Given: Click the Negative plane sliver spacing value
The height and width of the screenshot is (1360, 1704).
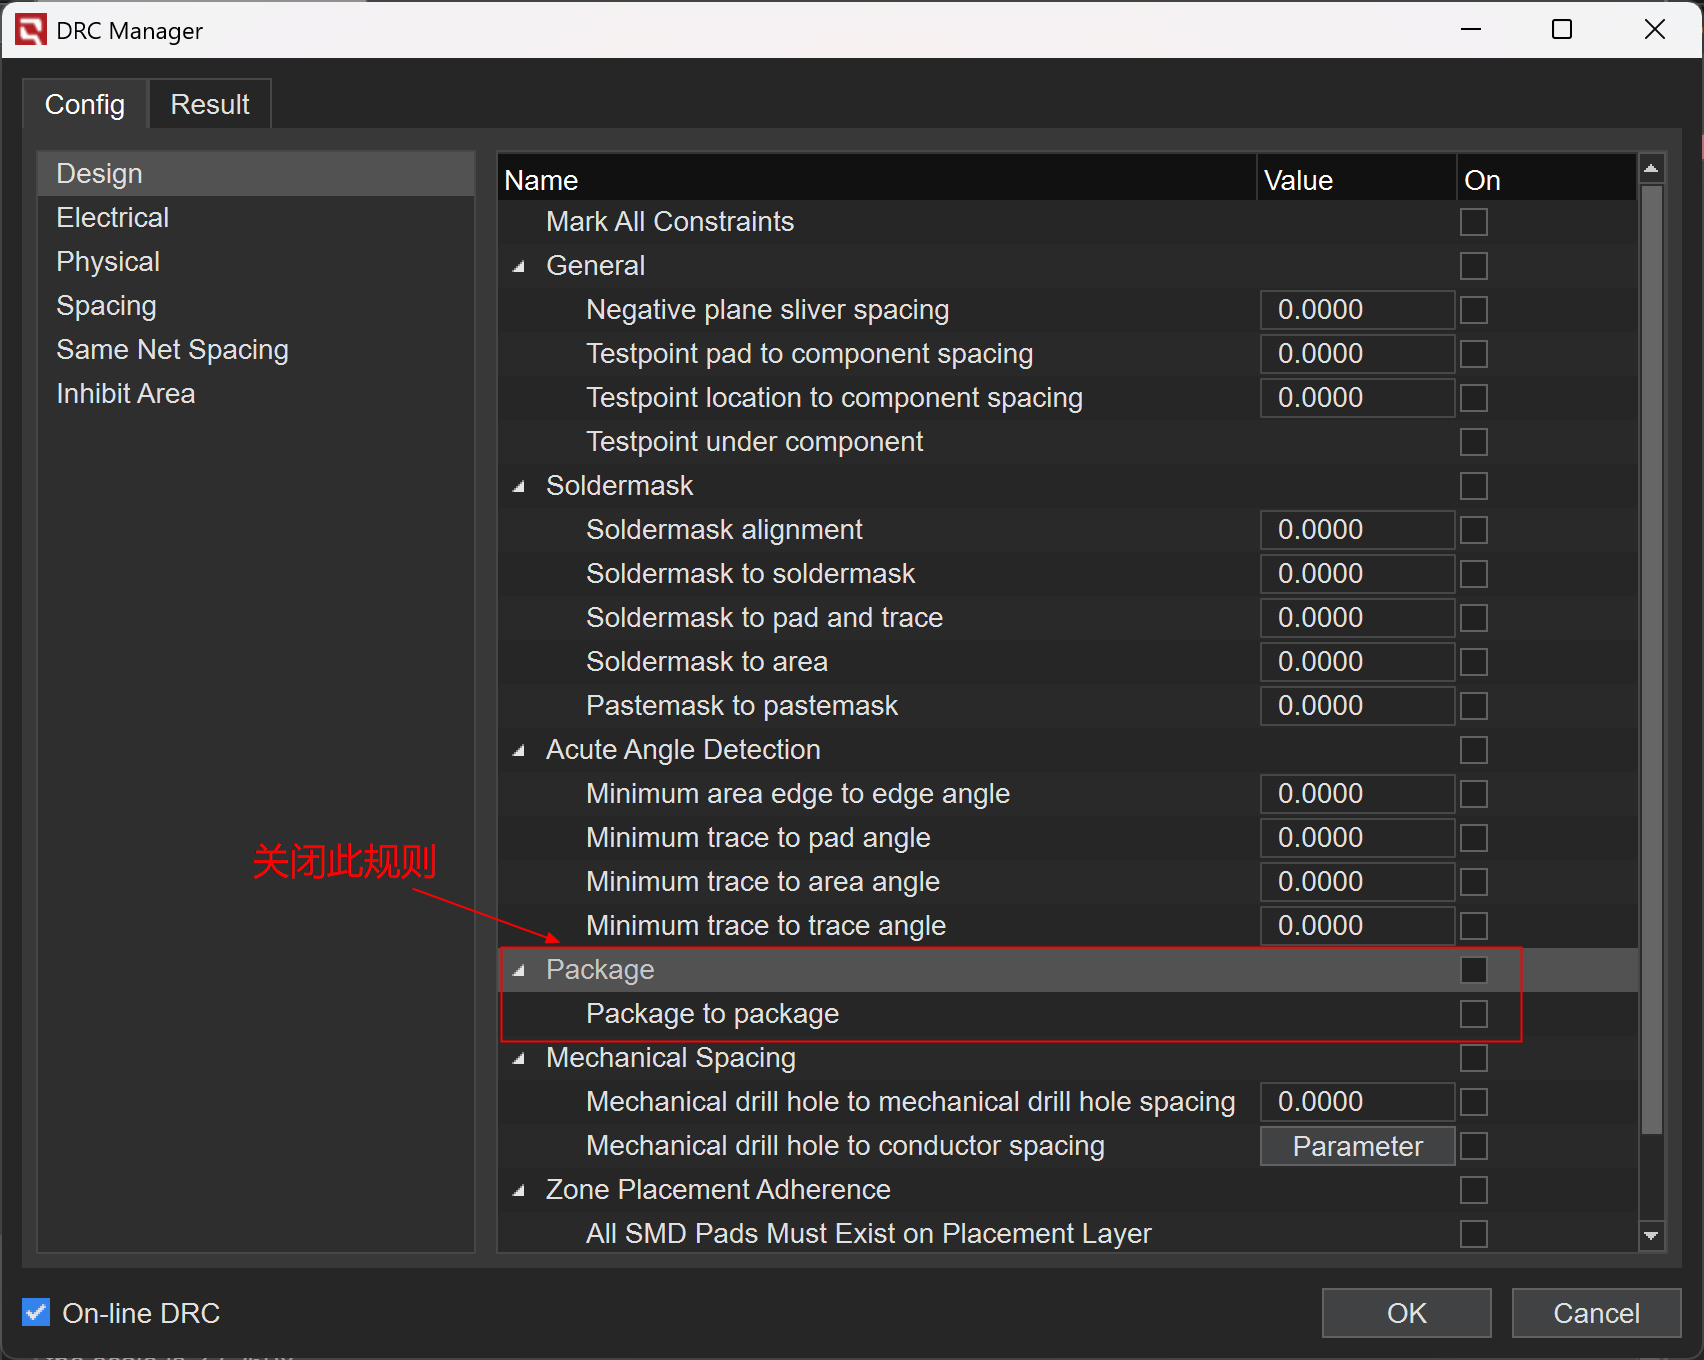Looking at the screenshot, I should point(1355,310).
